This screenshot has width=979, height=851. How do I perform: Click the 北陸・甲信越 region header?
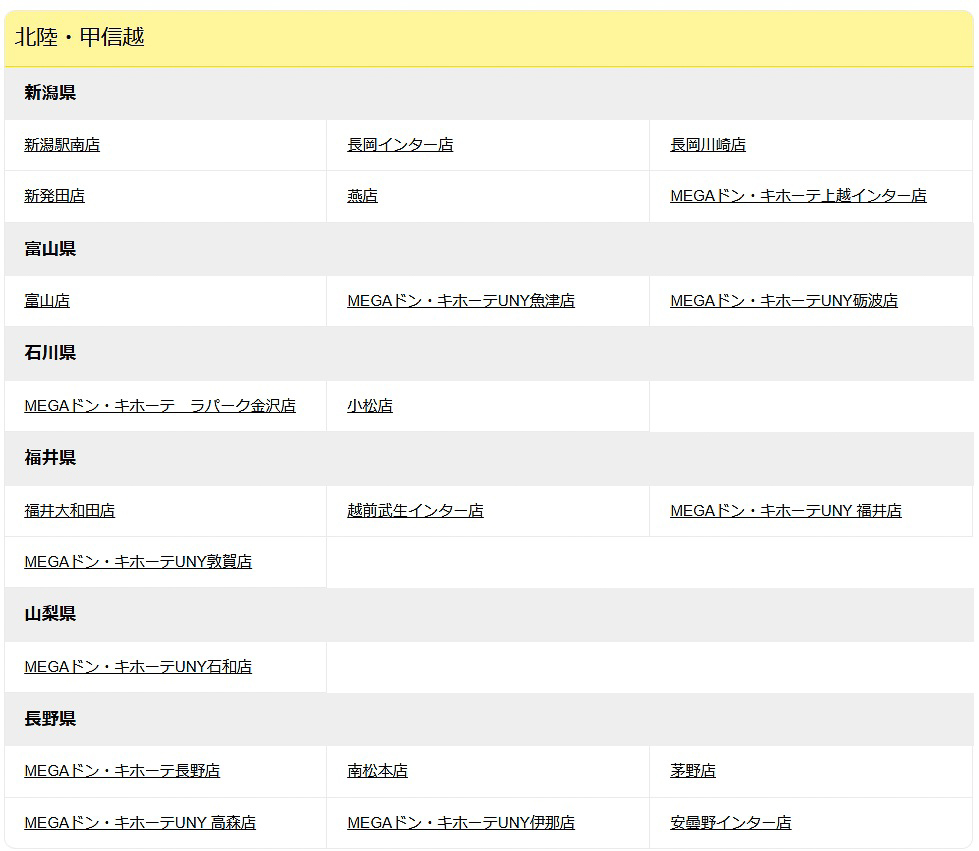(x=489, y=38)
